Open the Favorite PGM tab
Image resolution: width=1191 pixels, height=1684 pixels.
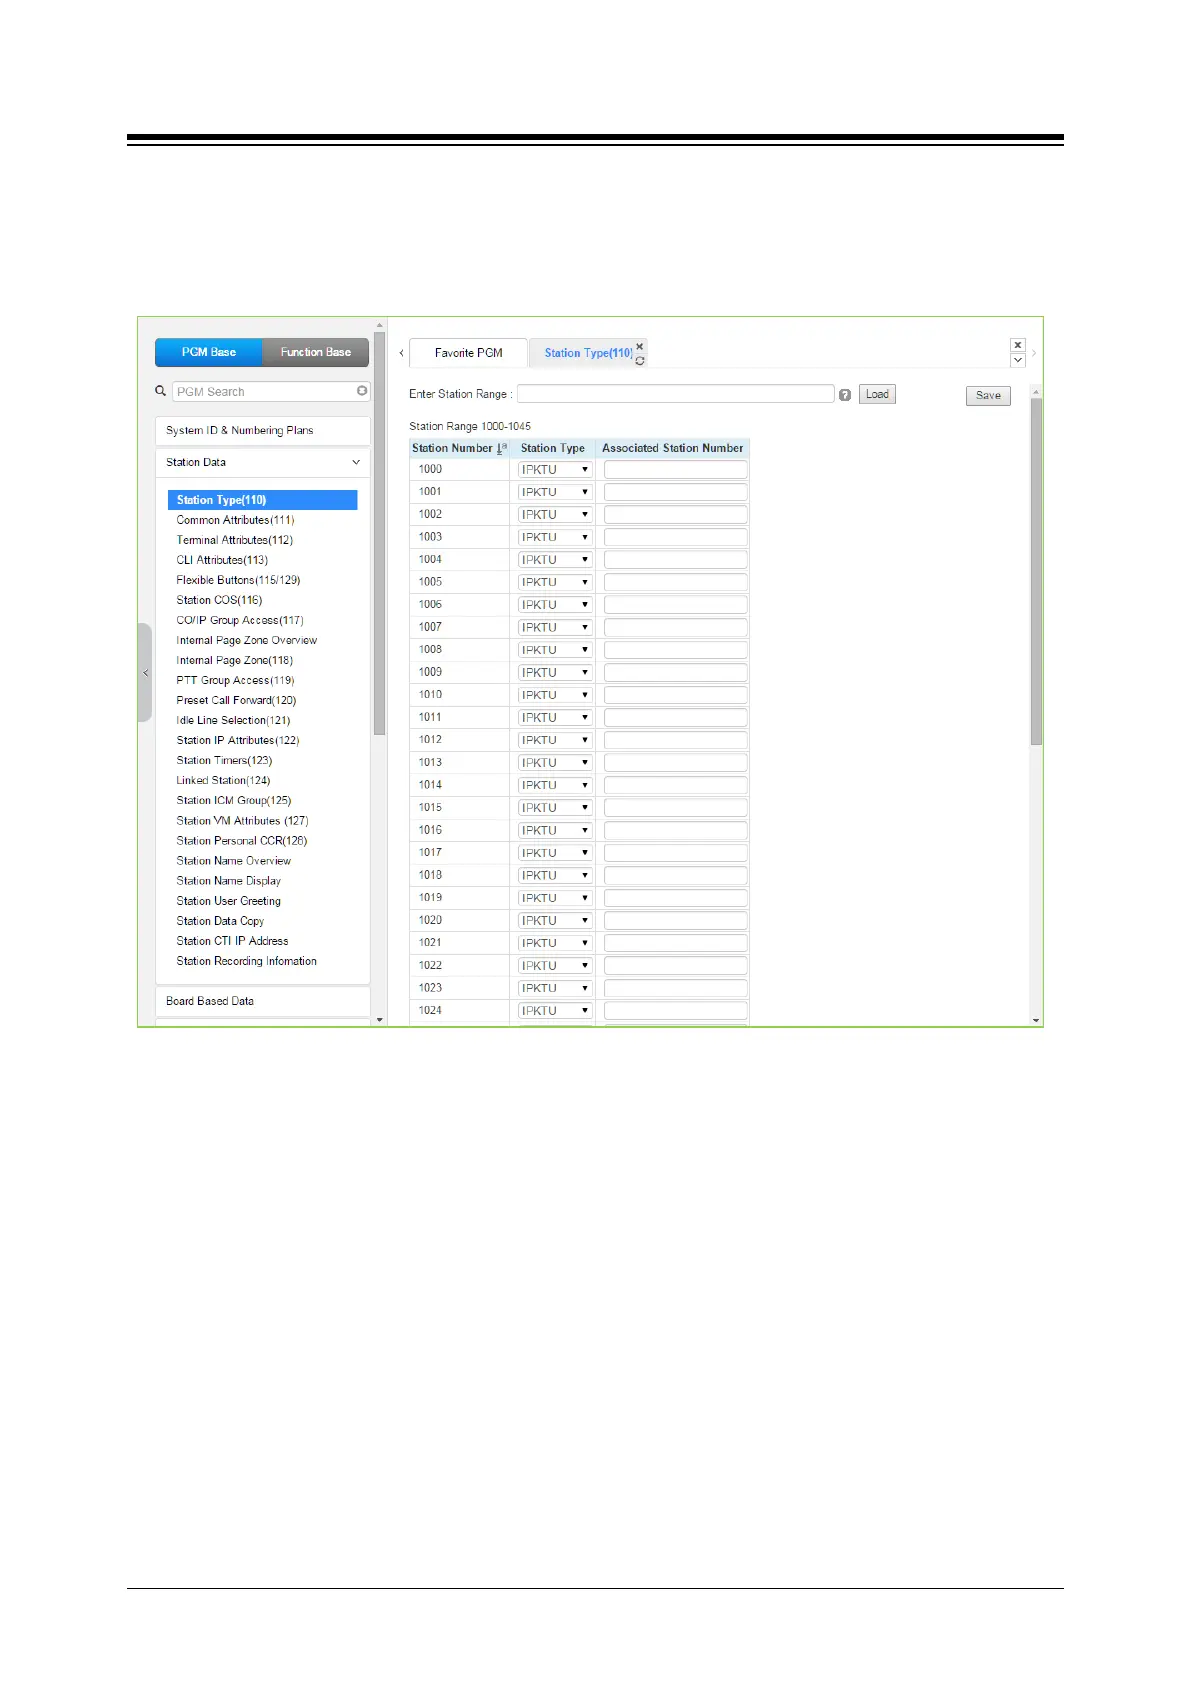(x=468, y=353)
